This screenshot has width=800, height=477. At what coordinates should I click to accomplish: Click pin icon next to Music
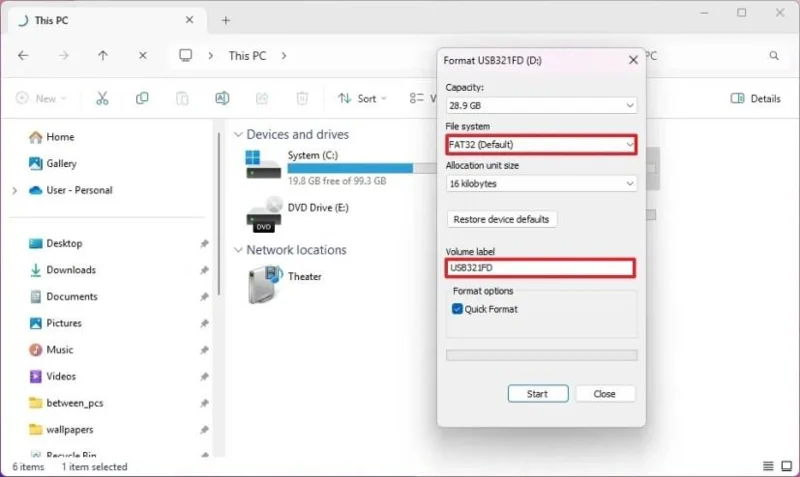click(204, 349)
